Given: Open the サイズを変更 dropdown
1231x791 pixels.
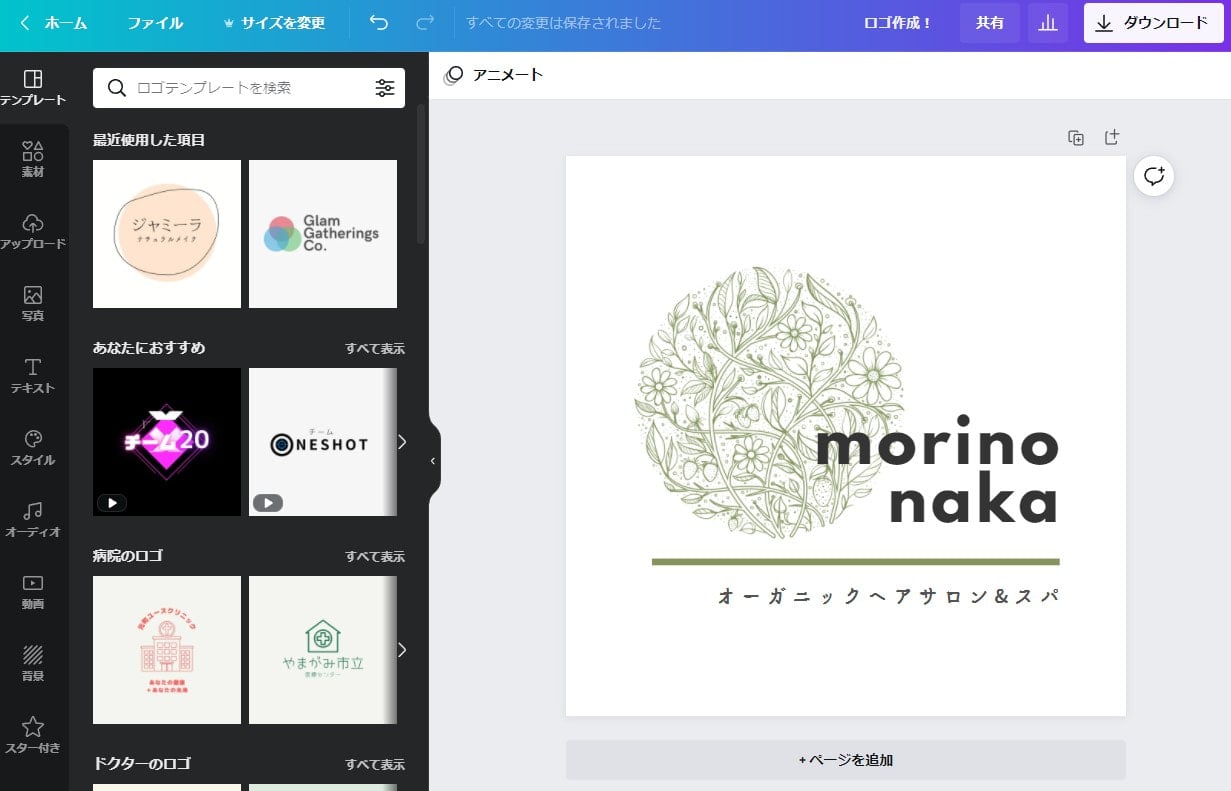Looking at the screenshot, I should point(277,22).
